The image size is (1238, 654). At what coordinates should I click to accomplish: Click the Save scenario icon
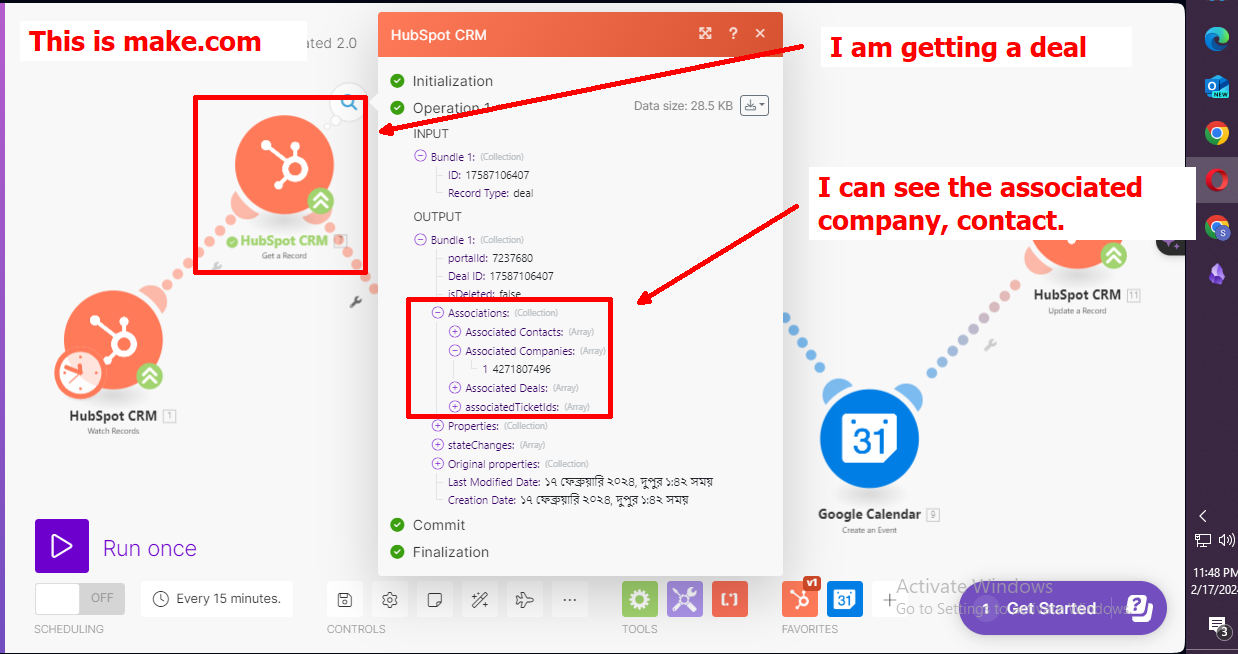344,599
